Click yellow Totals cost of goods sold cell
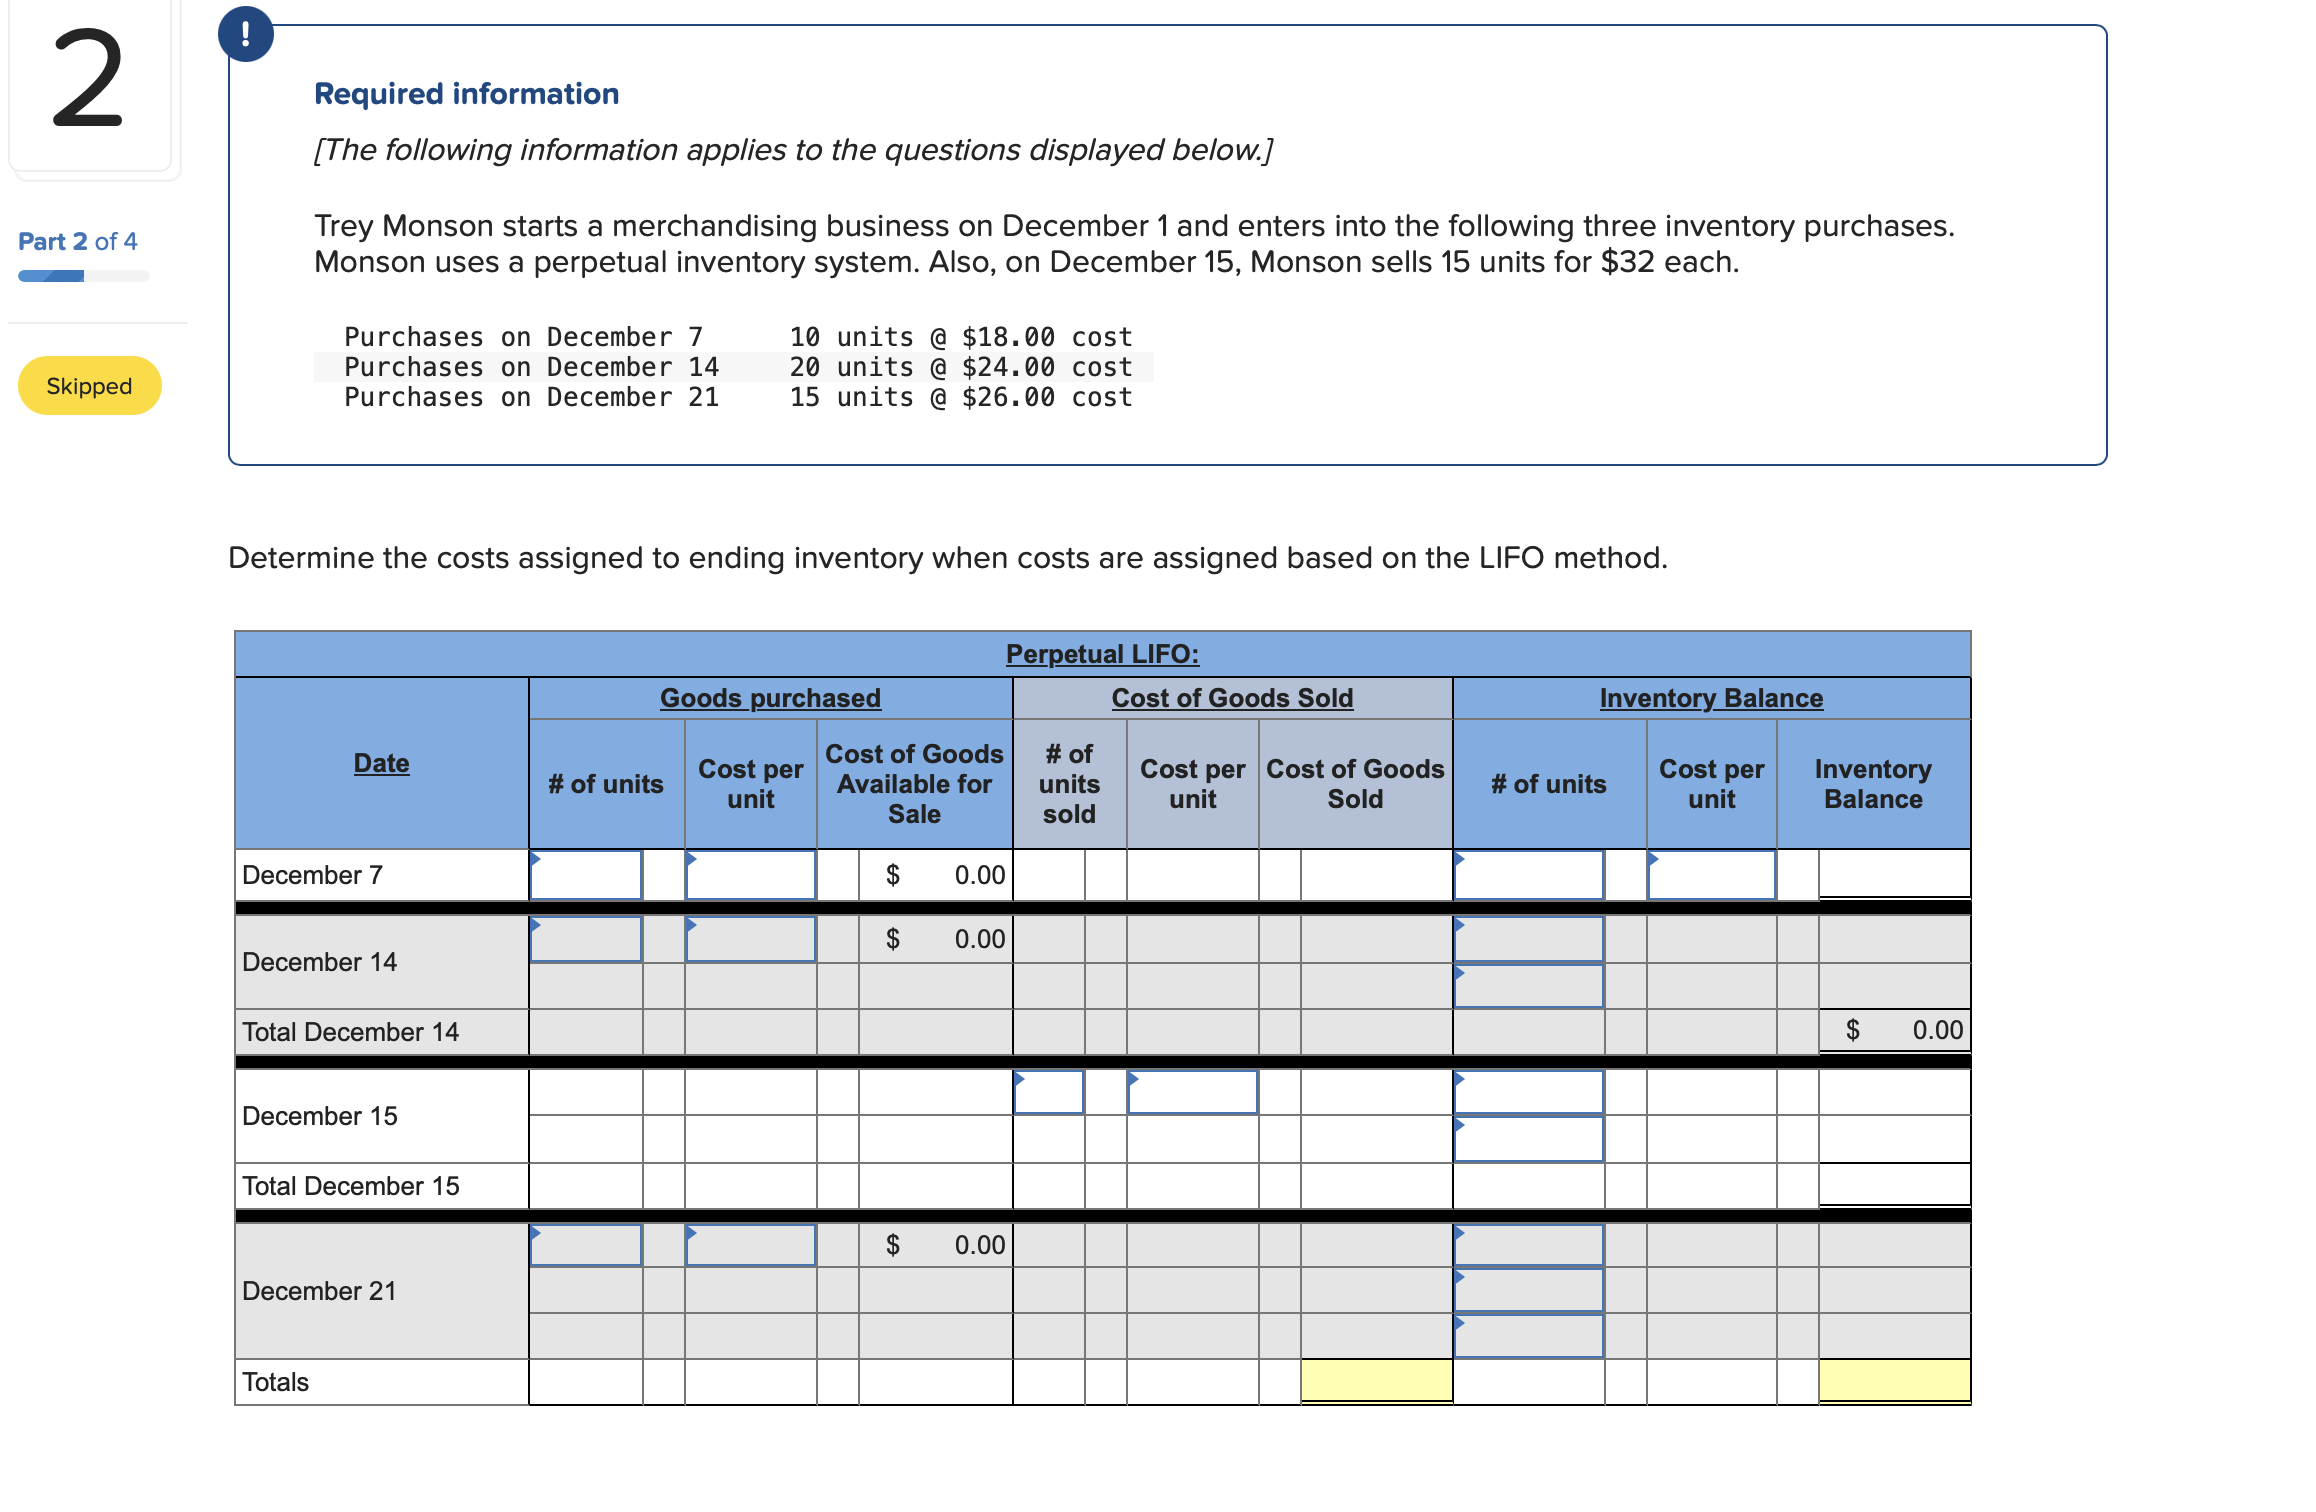 click(1376, 1381)
